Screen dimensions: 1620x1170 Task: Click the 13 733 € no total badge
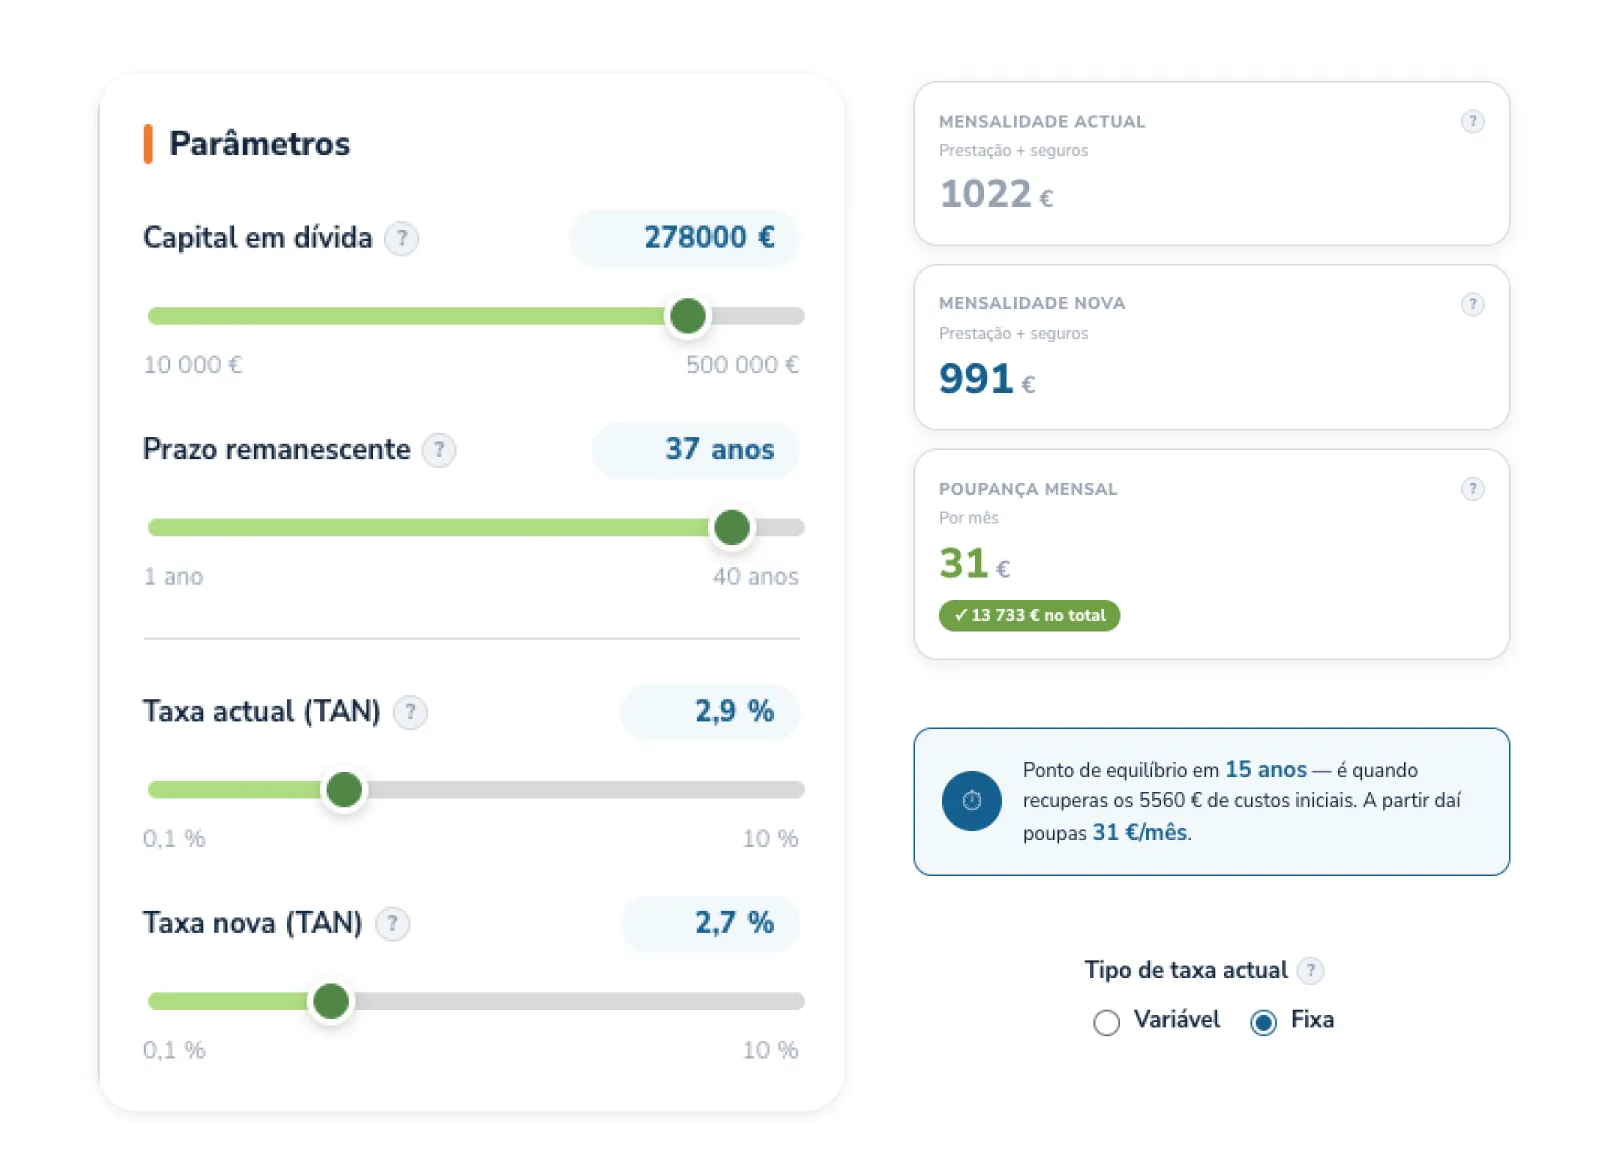1029,616
